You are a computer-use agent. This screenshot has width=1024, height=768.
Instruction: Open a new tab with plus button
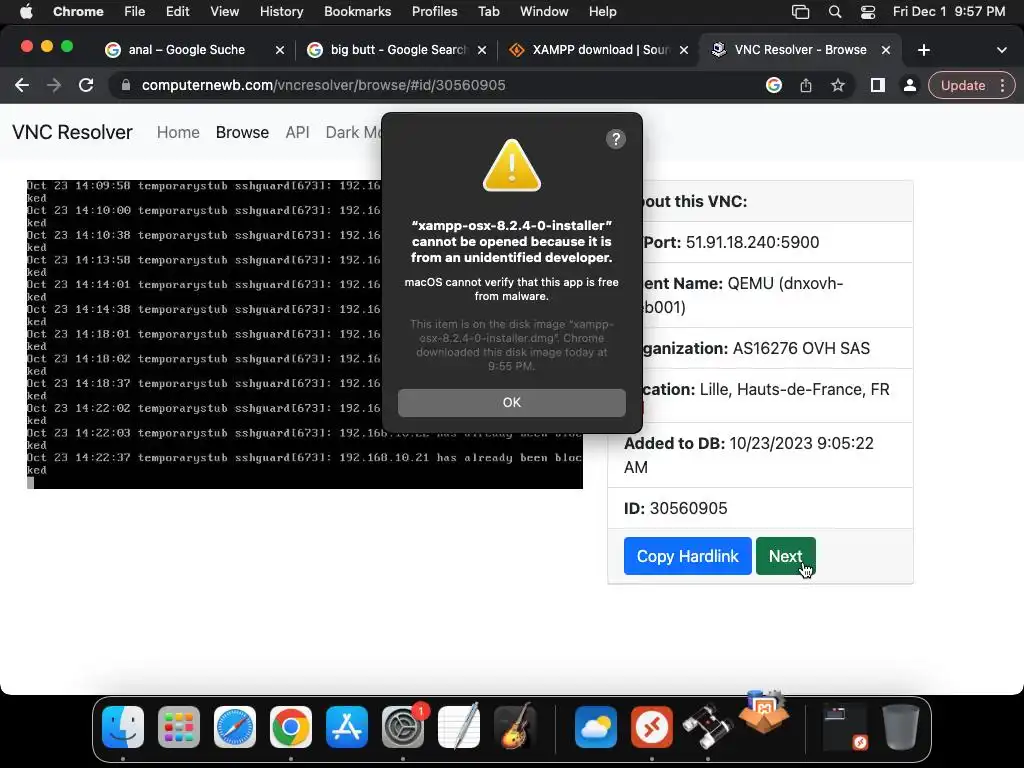tap(923, 50)
